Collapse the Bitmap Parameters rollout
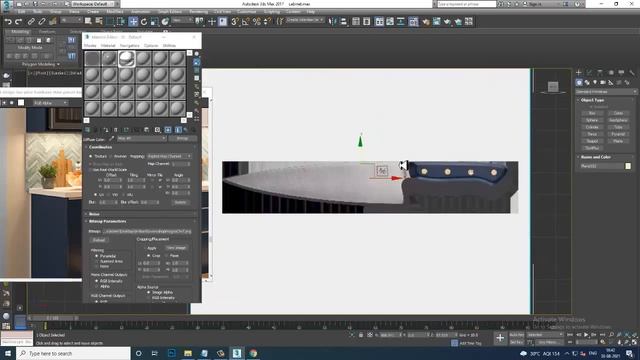This screenshot has height=360, width=640. (107, 221)
